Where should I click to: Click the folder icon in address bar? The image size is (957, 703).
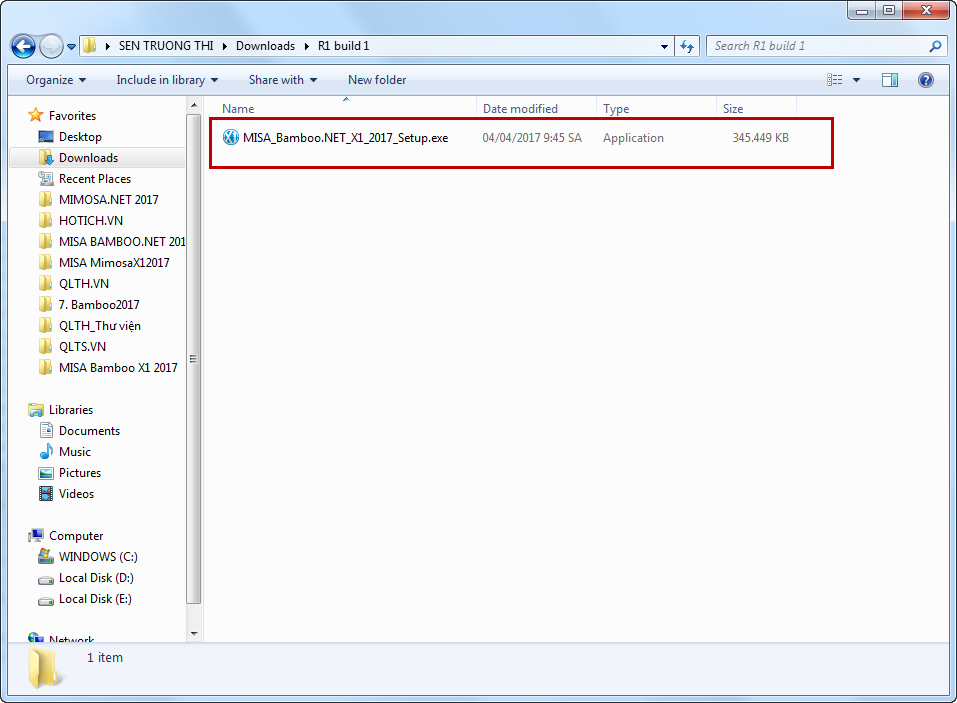click(90, 46)
